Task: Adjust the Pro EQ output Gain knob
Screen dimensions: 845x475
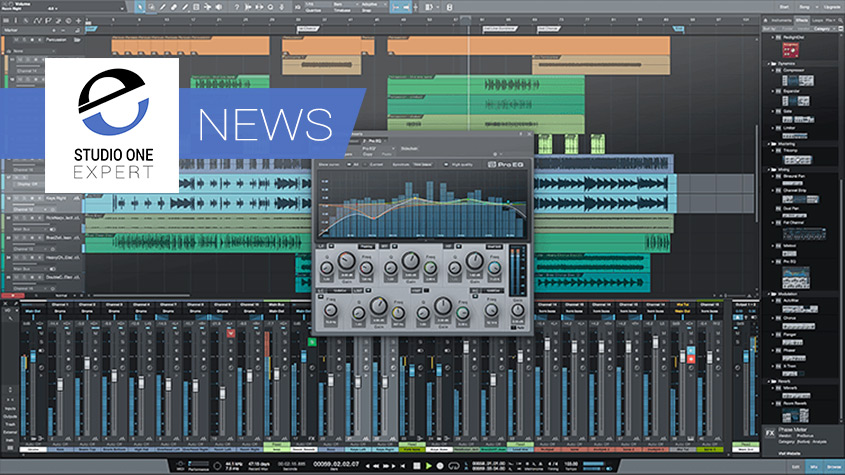Action: point(518,310)
